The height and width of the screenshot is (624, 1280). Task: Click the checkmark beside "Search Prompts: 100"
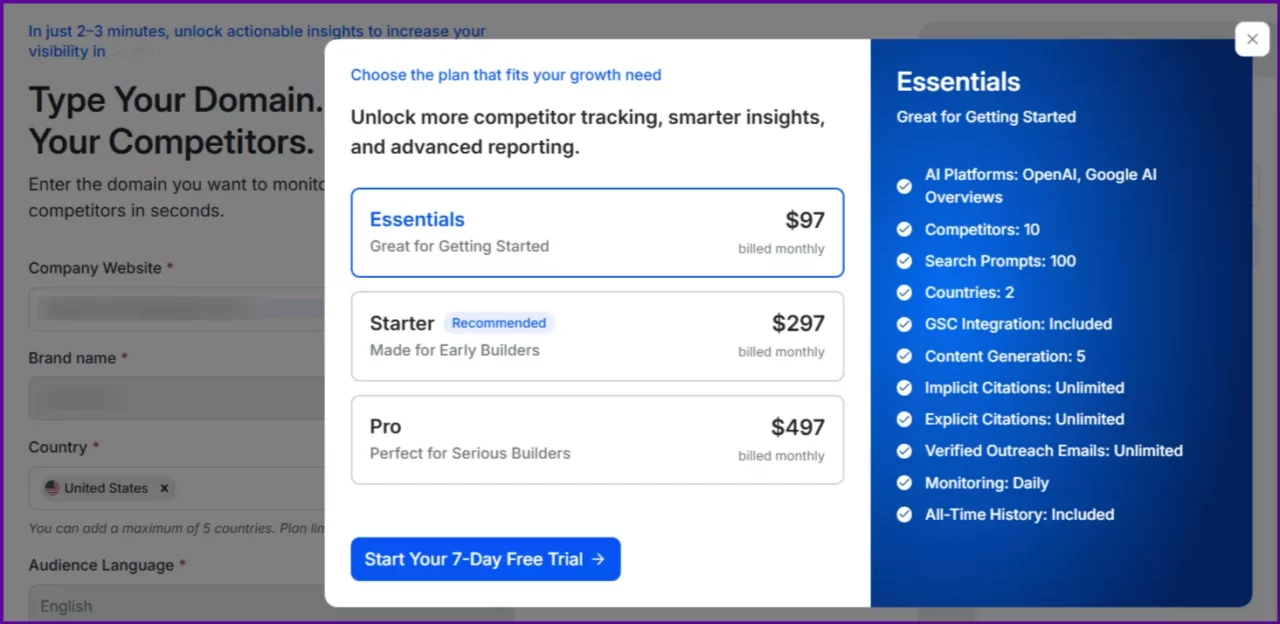coord(903,261)
